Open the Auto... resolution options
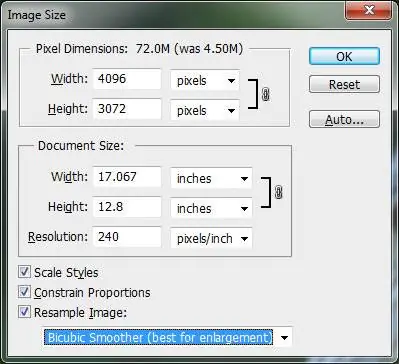Screen dimensions: 399x364 344,119
